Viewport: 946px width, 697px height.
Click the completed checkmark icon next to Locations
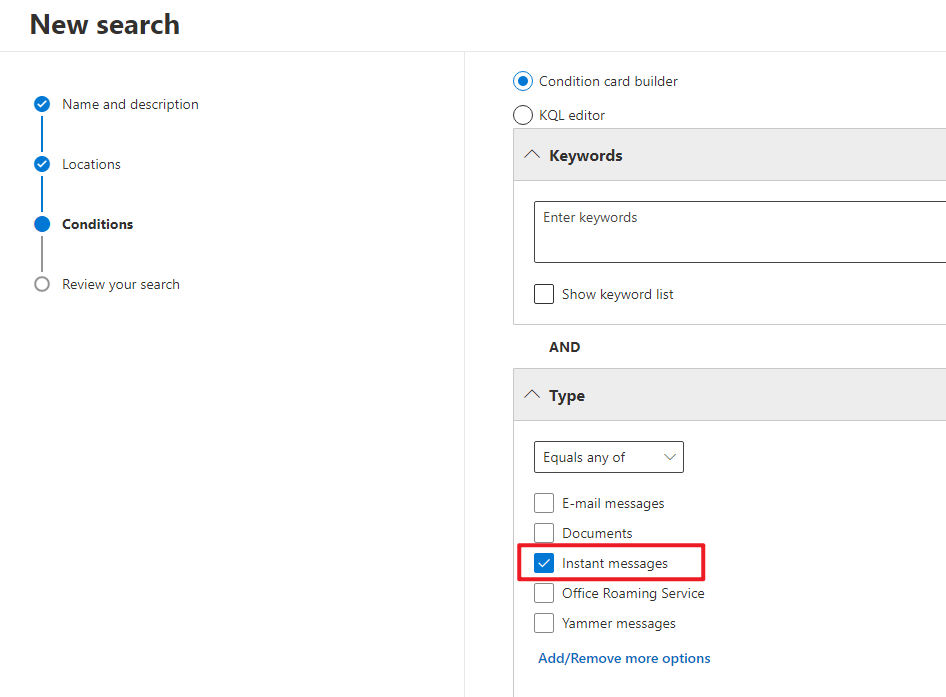coord(42,164)
